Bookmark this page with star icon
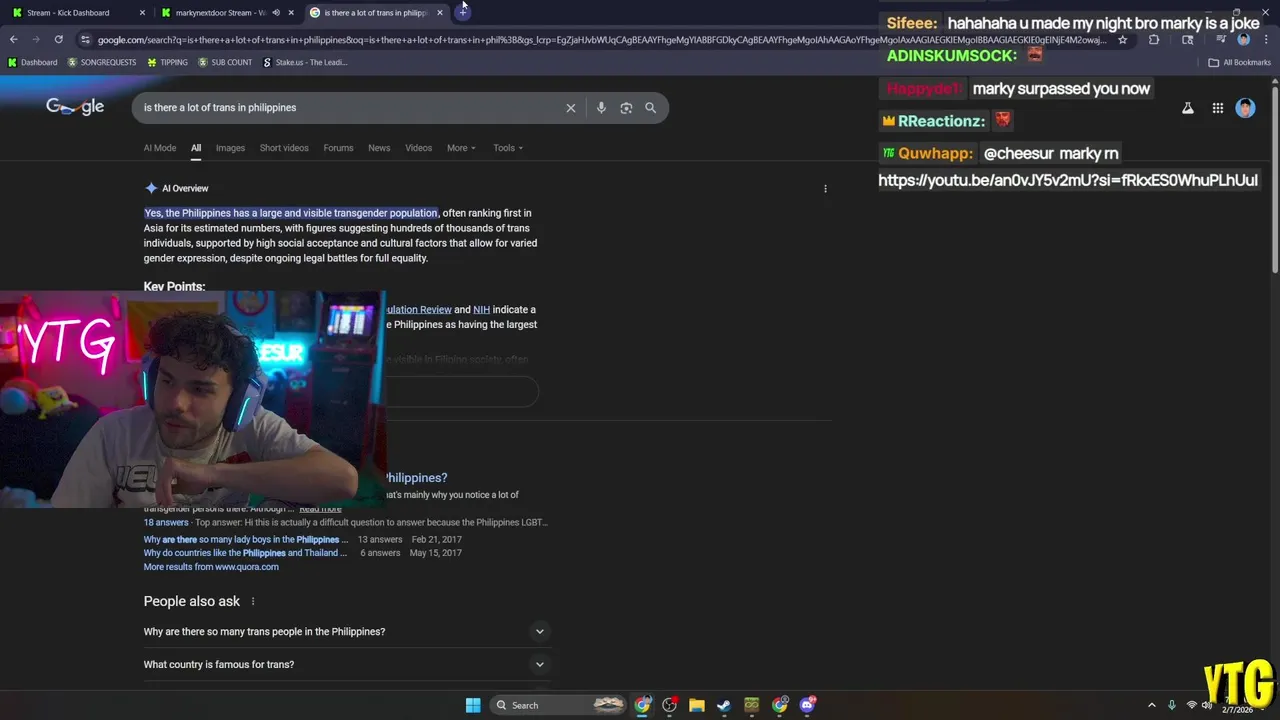This screenshot has width=1280, height=720. 1123,40
